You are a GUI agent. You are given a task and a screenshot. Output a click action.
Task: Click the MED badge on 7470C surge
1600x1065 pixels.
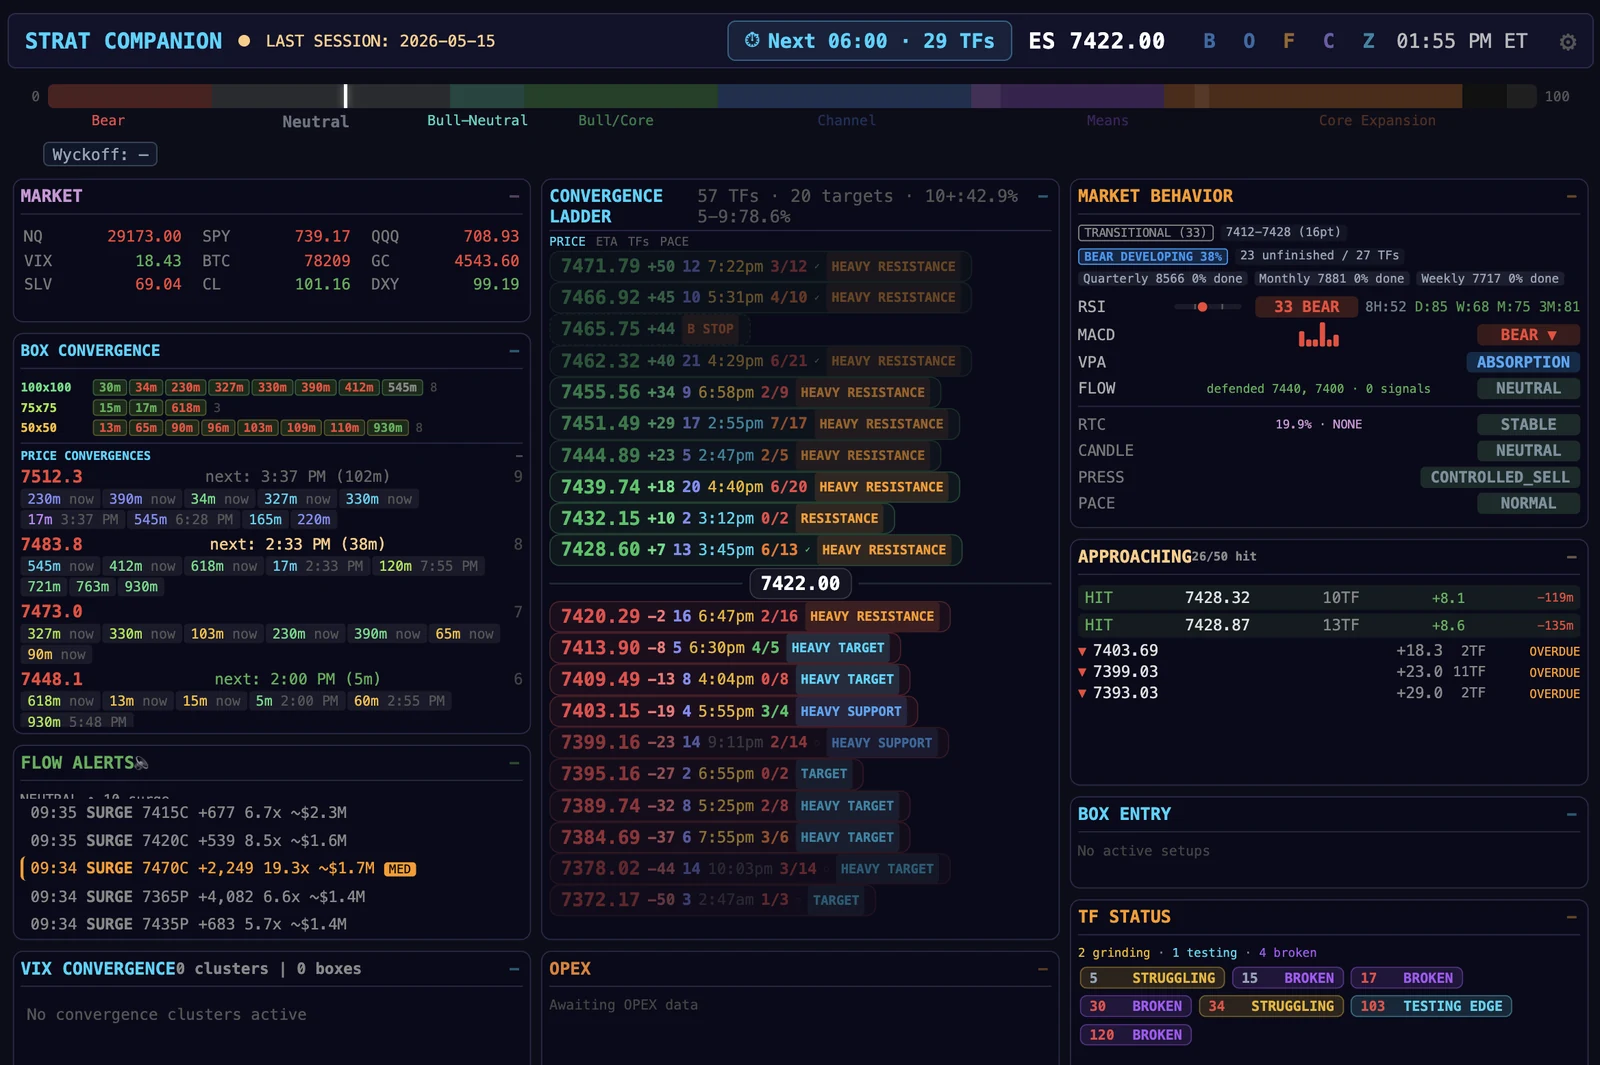(x=400, y=869)
